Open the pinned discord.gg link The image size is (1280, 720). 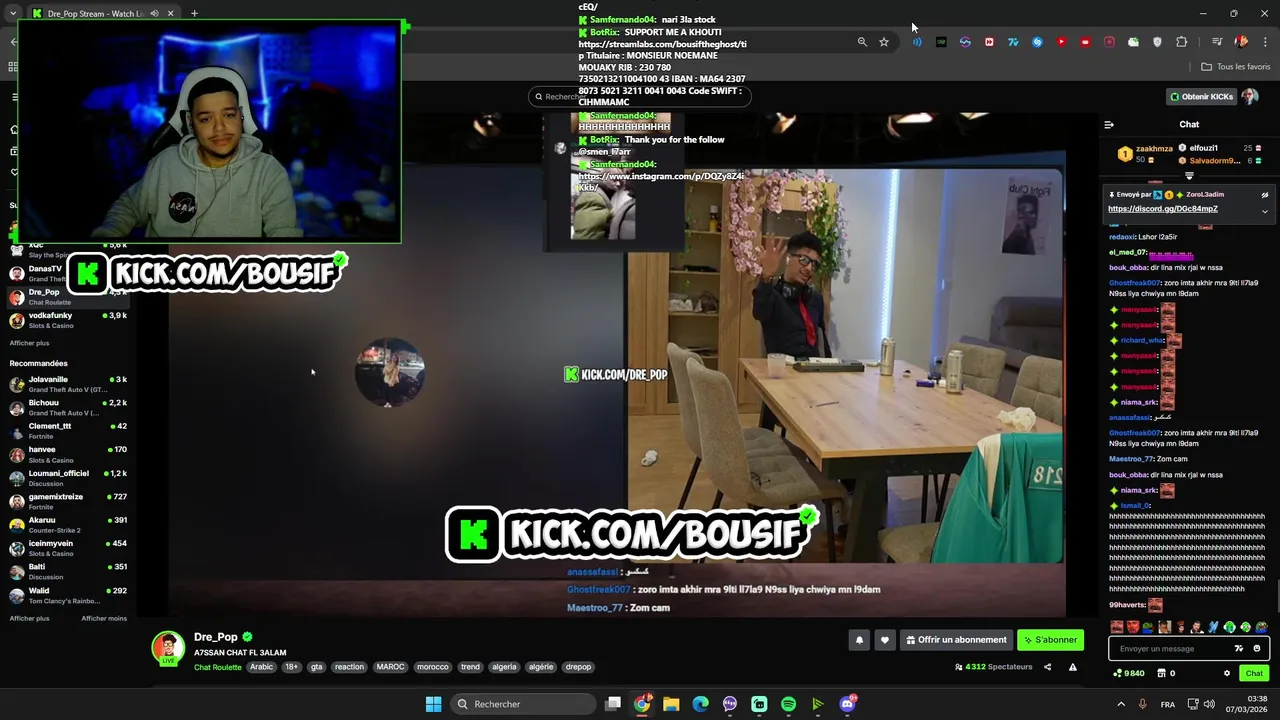pyautogui.click(x=1162, y=209)
